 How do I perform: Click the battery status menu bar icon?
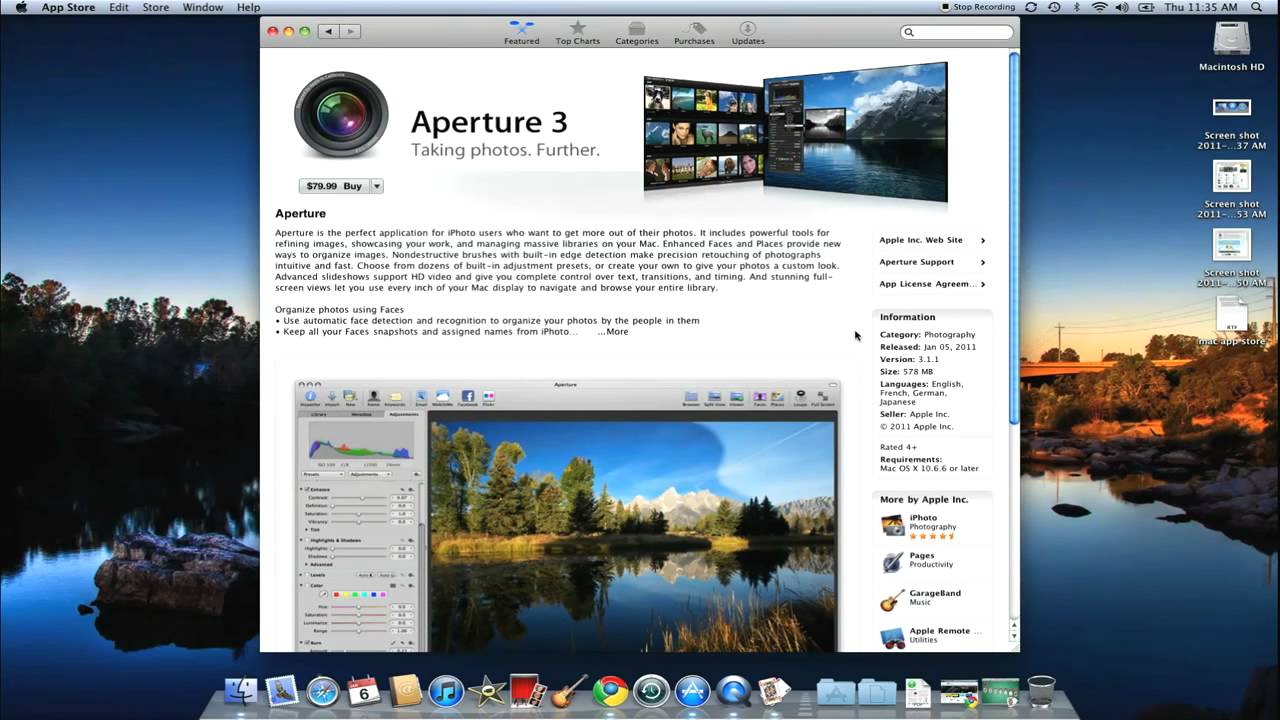click(x=1148, y=7)
